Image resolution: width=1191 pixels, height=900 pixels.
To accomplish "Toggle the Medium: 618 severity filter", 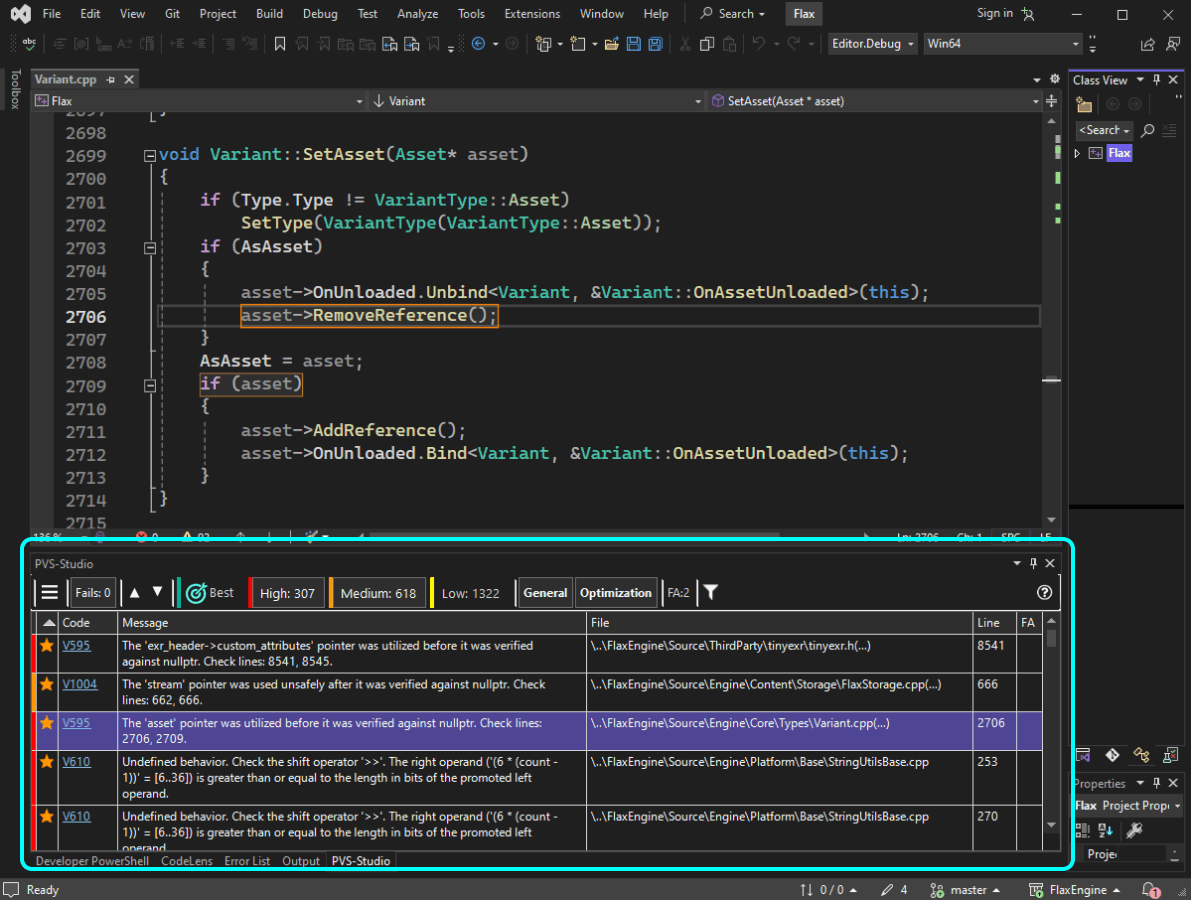I will tap(378, 592).
